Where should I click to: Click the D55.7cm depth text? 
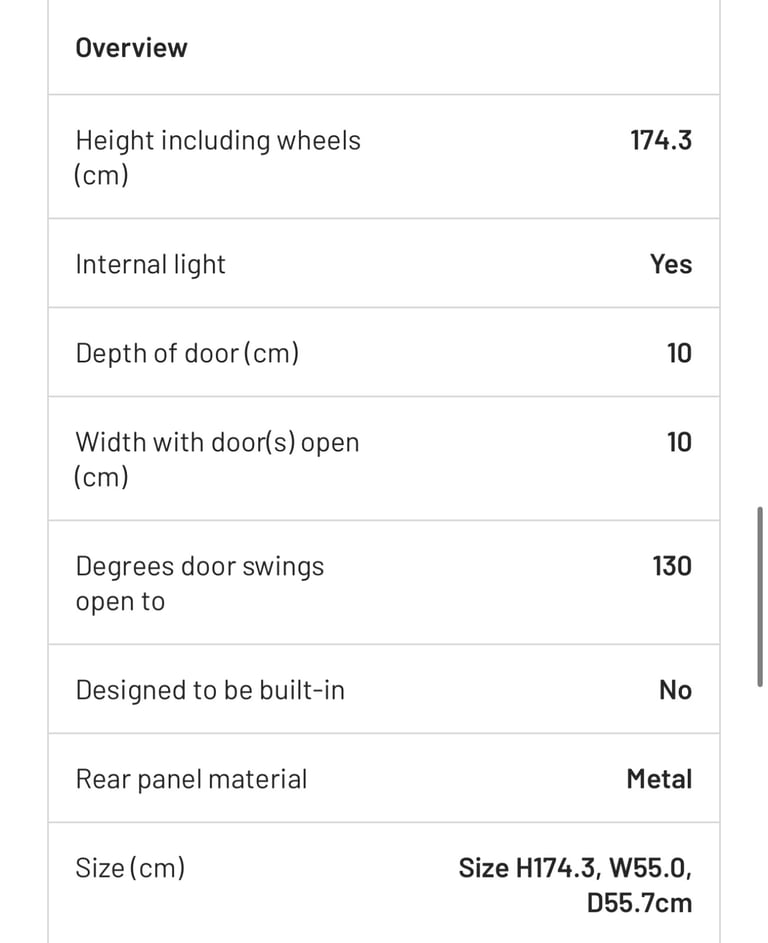pos(639,903)
